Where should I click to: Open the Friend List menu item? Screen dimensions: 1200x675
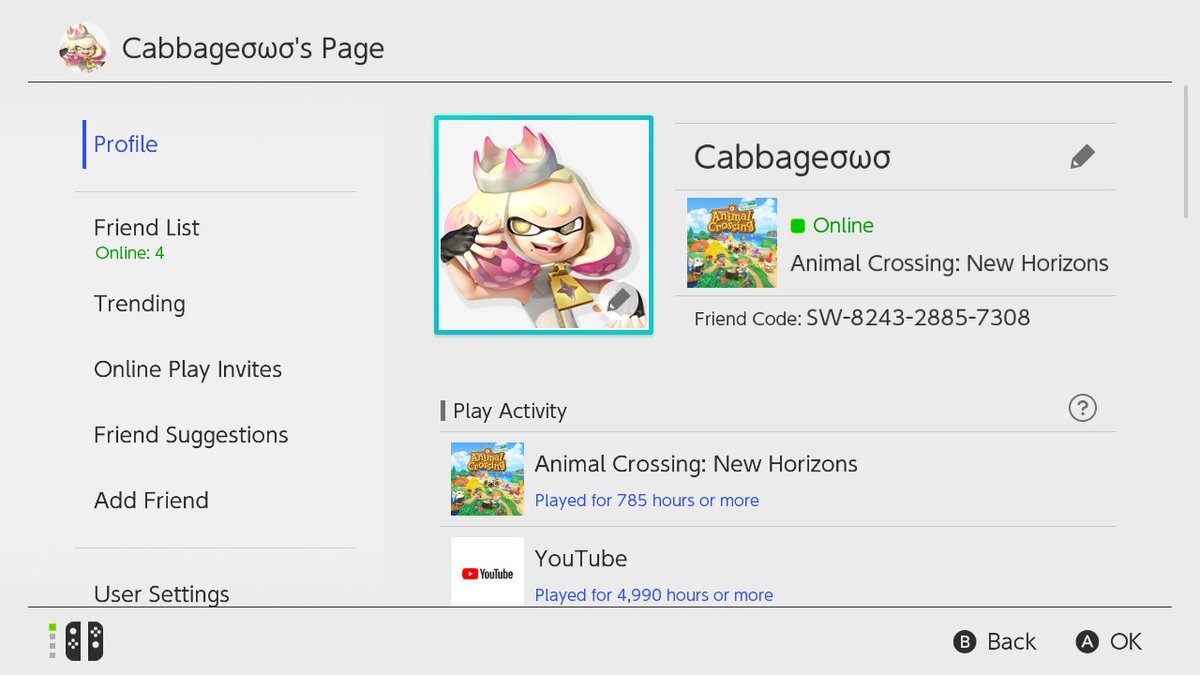coord(146,228)
